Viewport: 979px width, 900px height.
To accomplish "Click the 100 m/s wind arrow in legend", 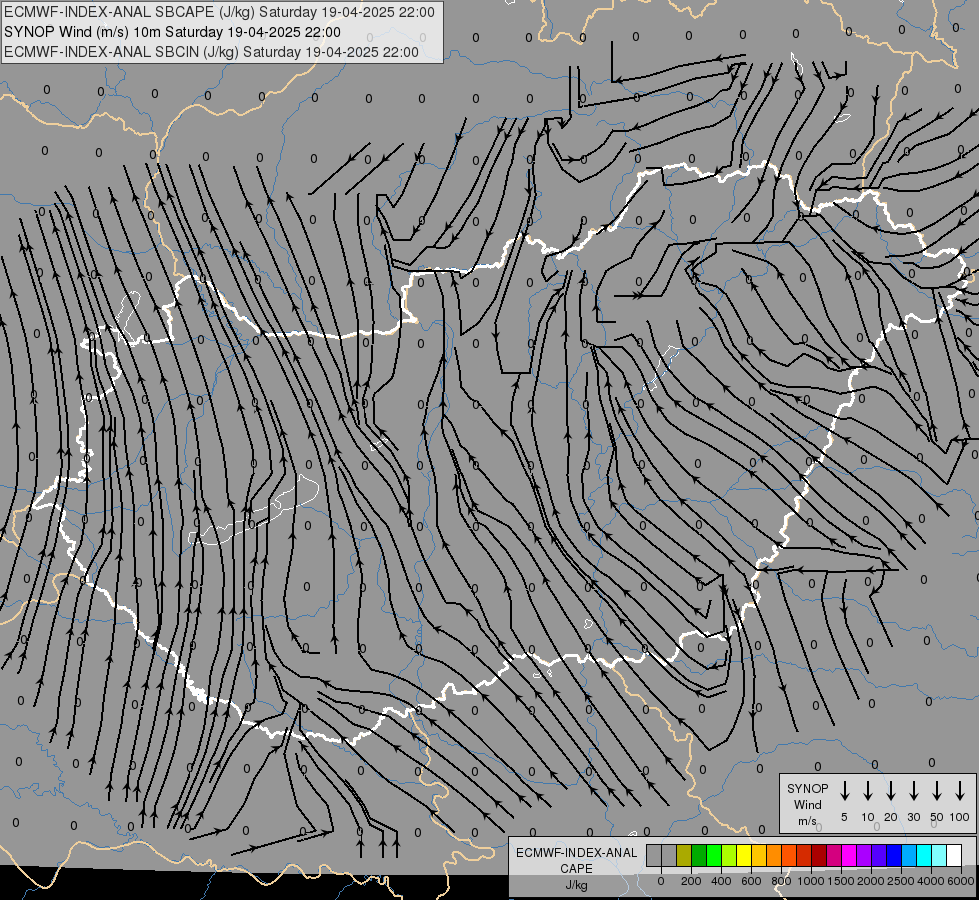I will click(960, 791).
